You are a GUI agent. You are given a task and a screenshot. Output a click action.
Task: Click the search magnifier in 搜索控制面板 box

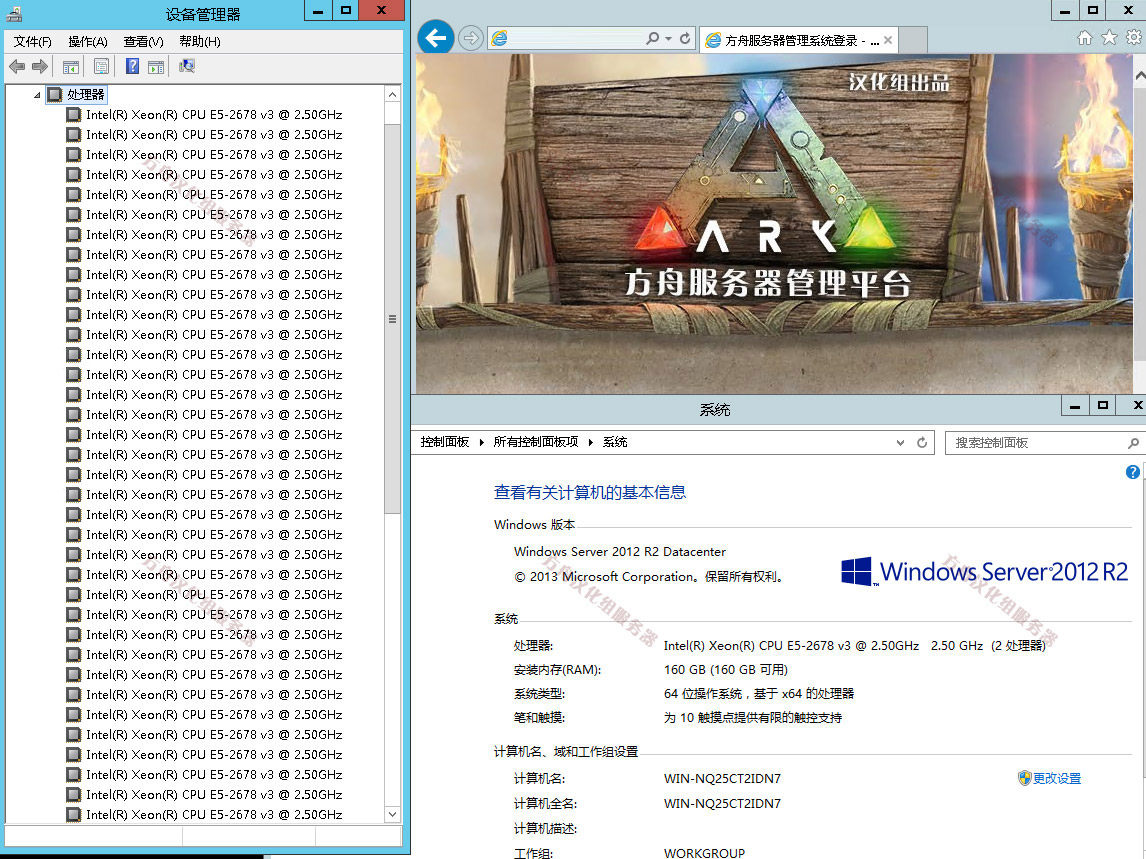click(x=1133, y=443)
